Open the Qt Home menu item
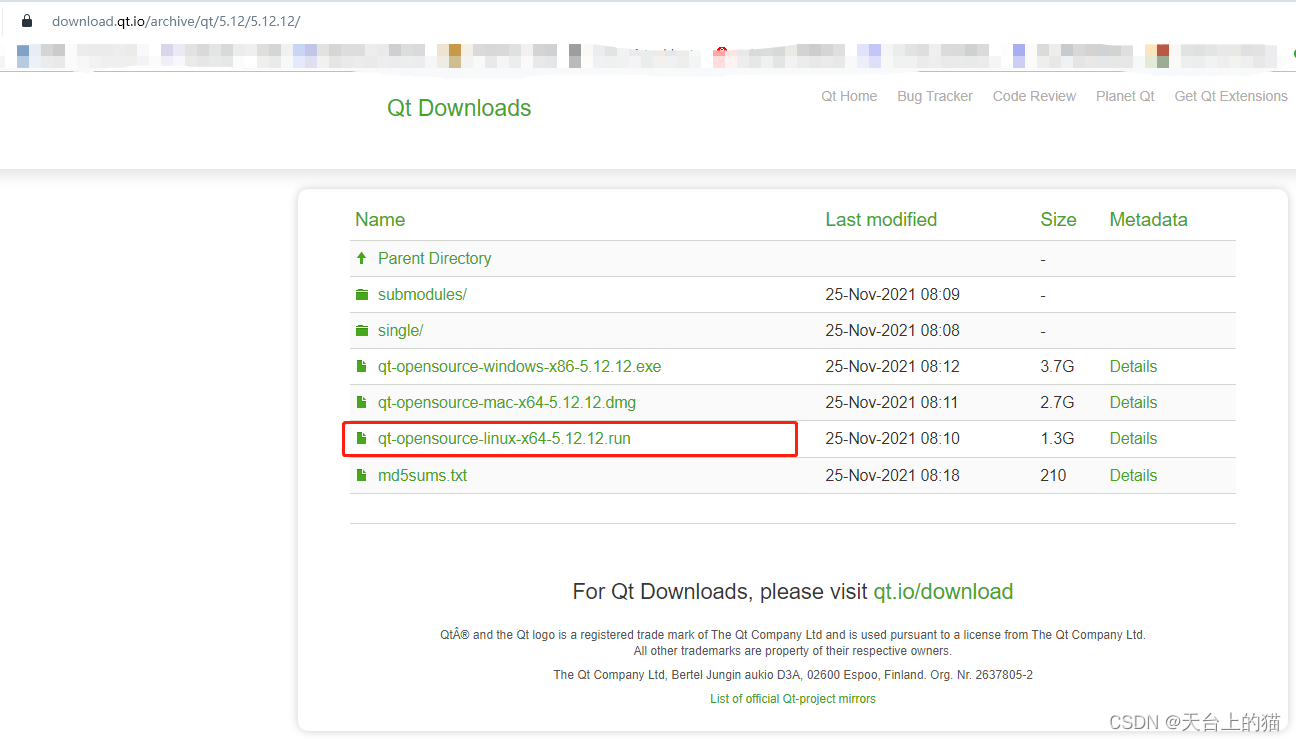Screen dimensions: 1296x741 point(849,96)
